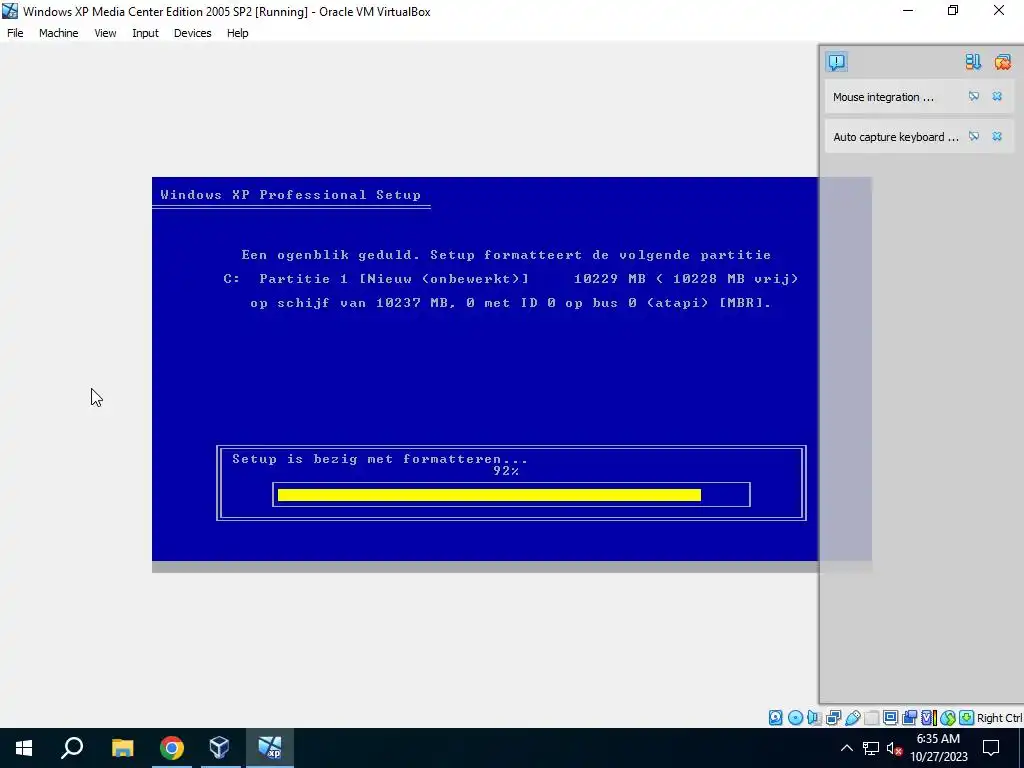Show hidden system tray icons

[846, 748]
